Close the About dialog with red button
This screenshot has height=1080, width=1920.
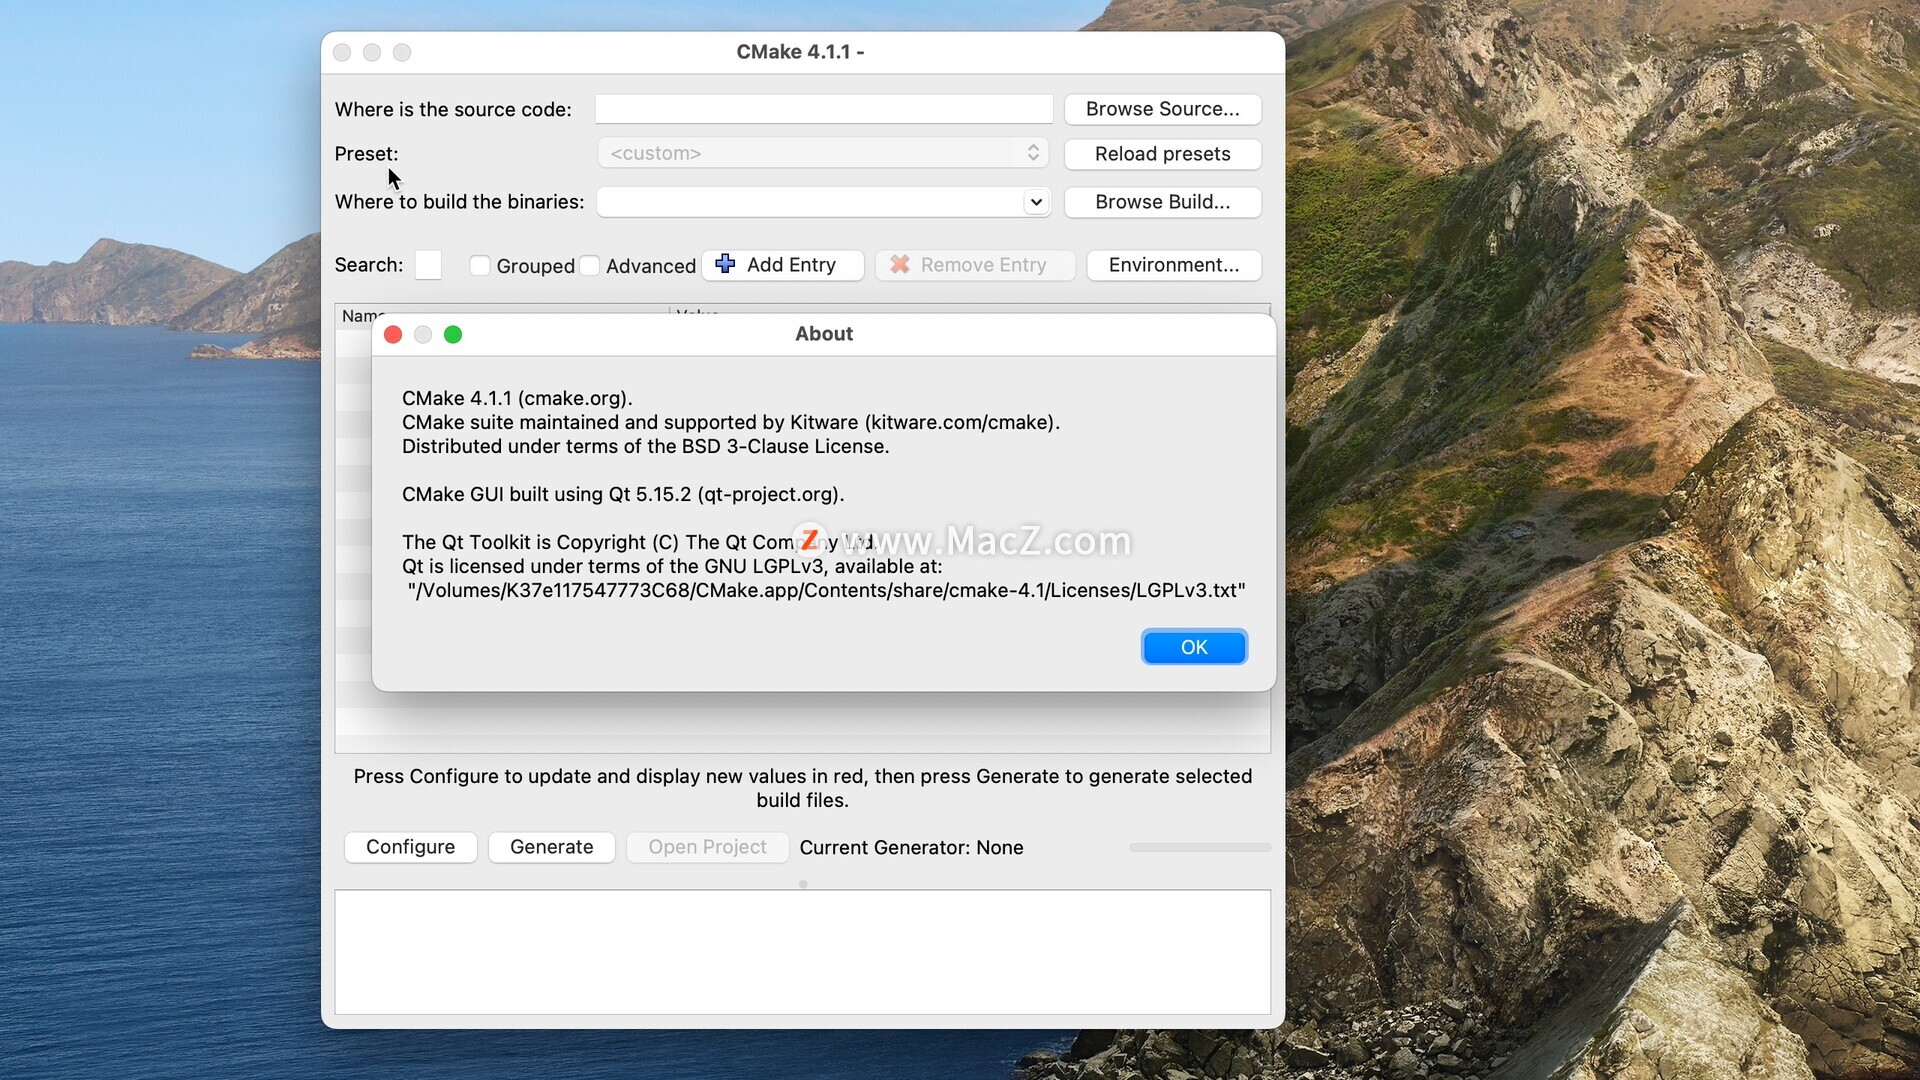point(393,334)
